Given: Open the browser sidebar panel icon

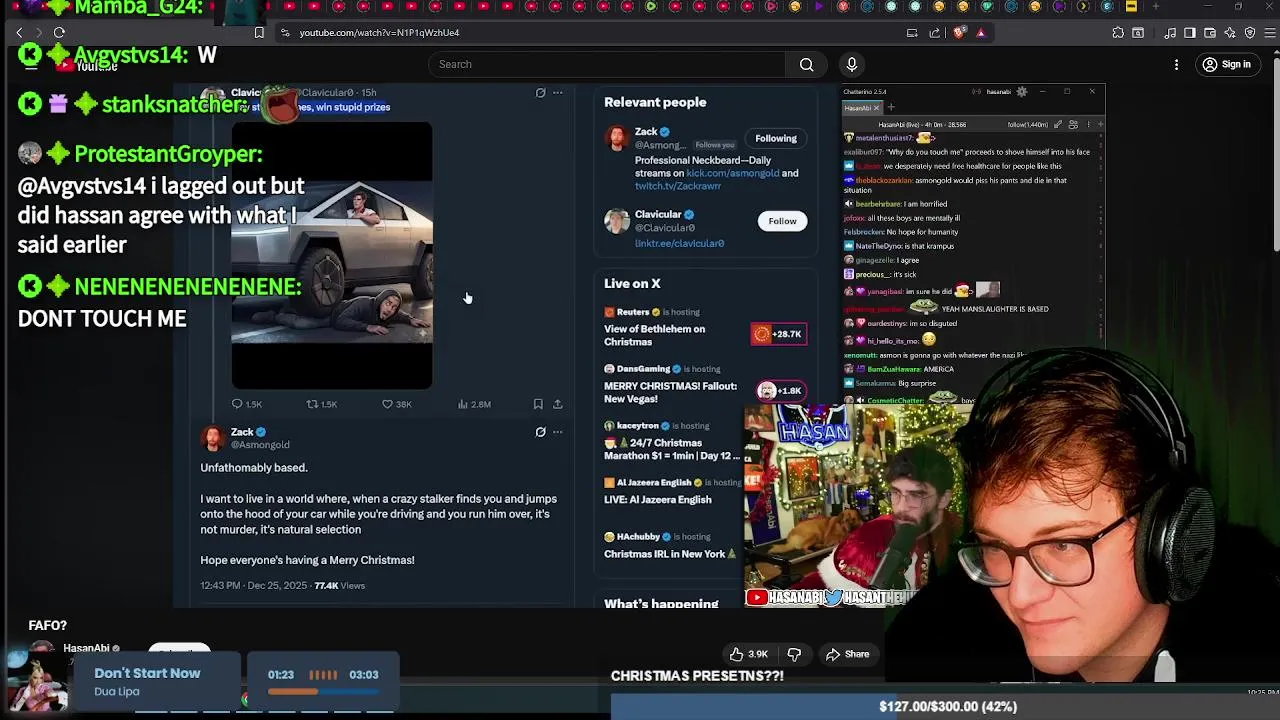Looking at the screenshot, I should [x=1189, y=33].
